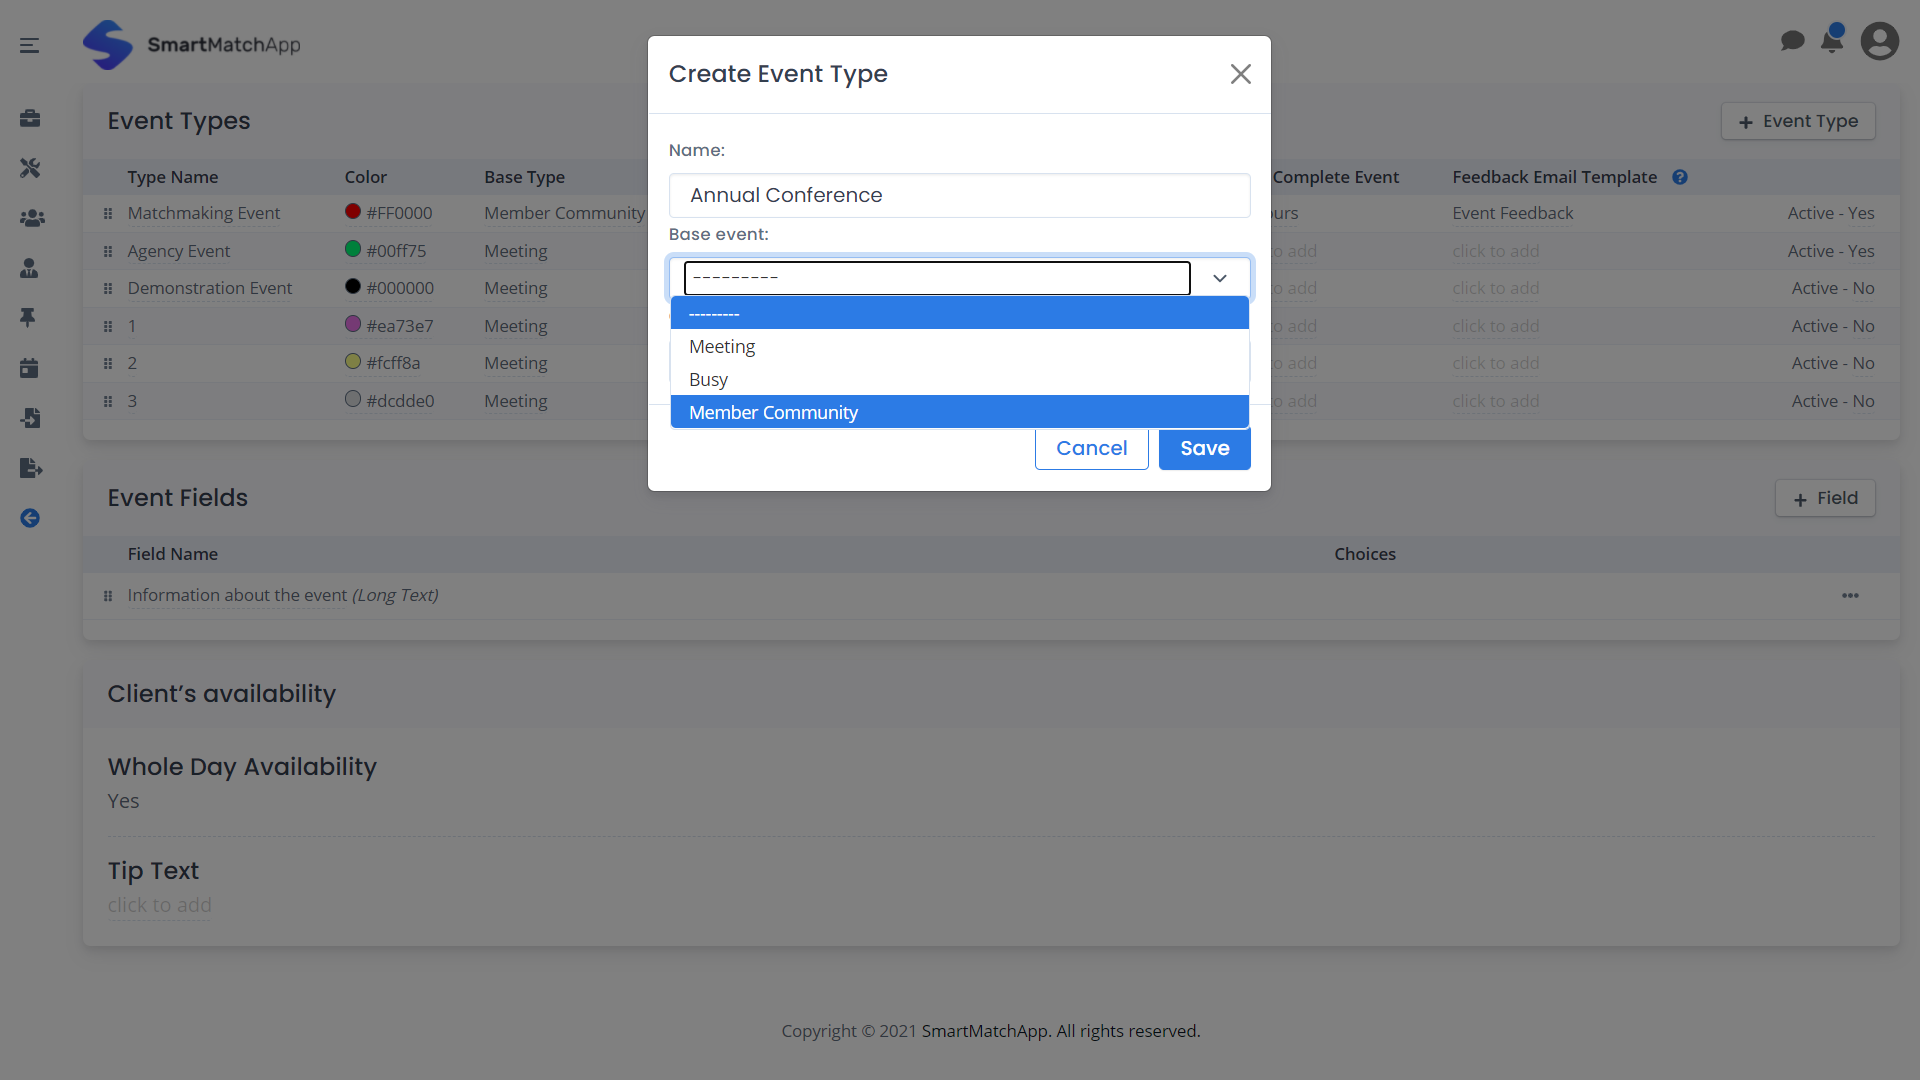1920x1080 pixels.
Task: Click the briefcase icon in sidebar
Action: pos(30,118)
